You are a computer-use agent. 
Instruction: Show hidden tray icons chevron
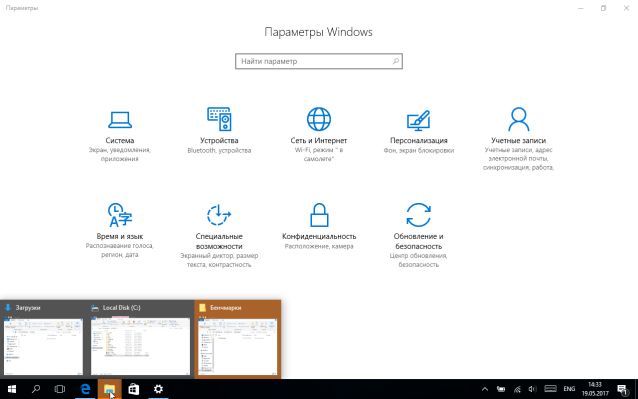485,389
